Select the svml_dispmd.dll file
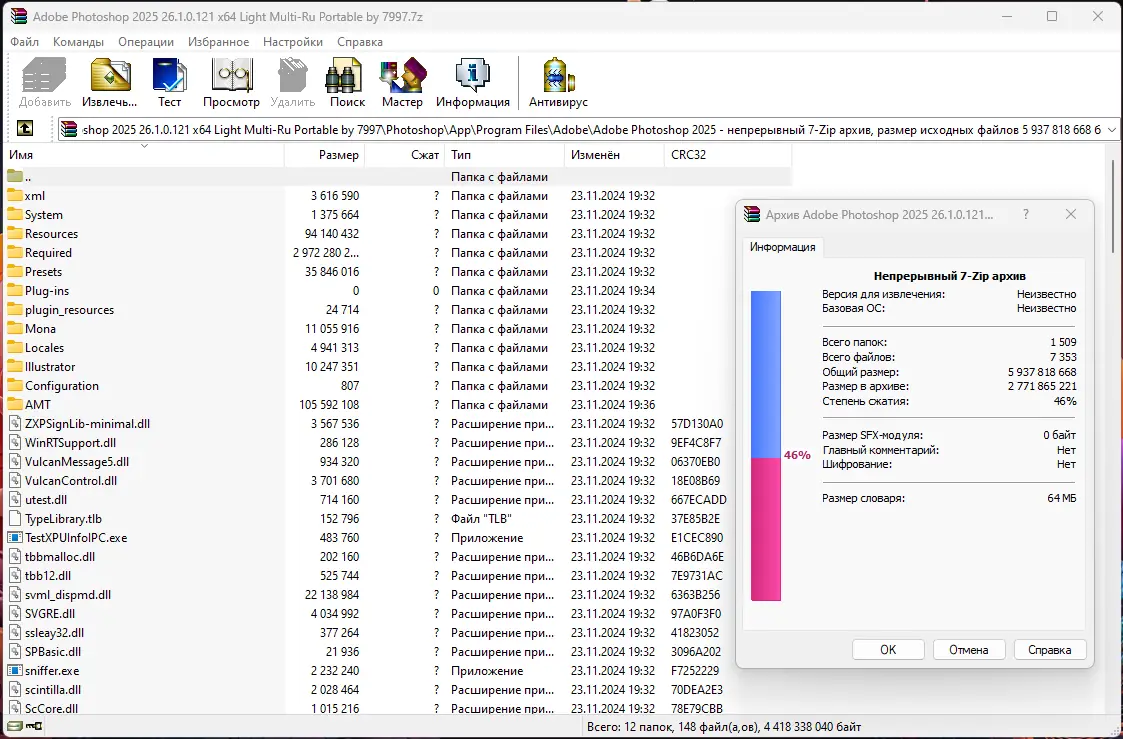 click(x=398, y=594)
